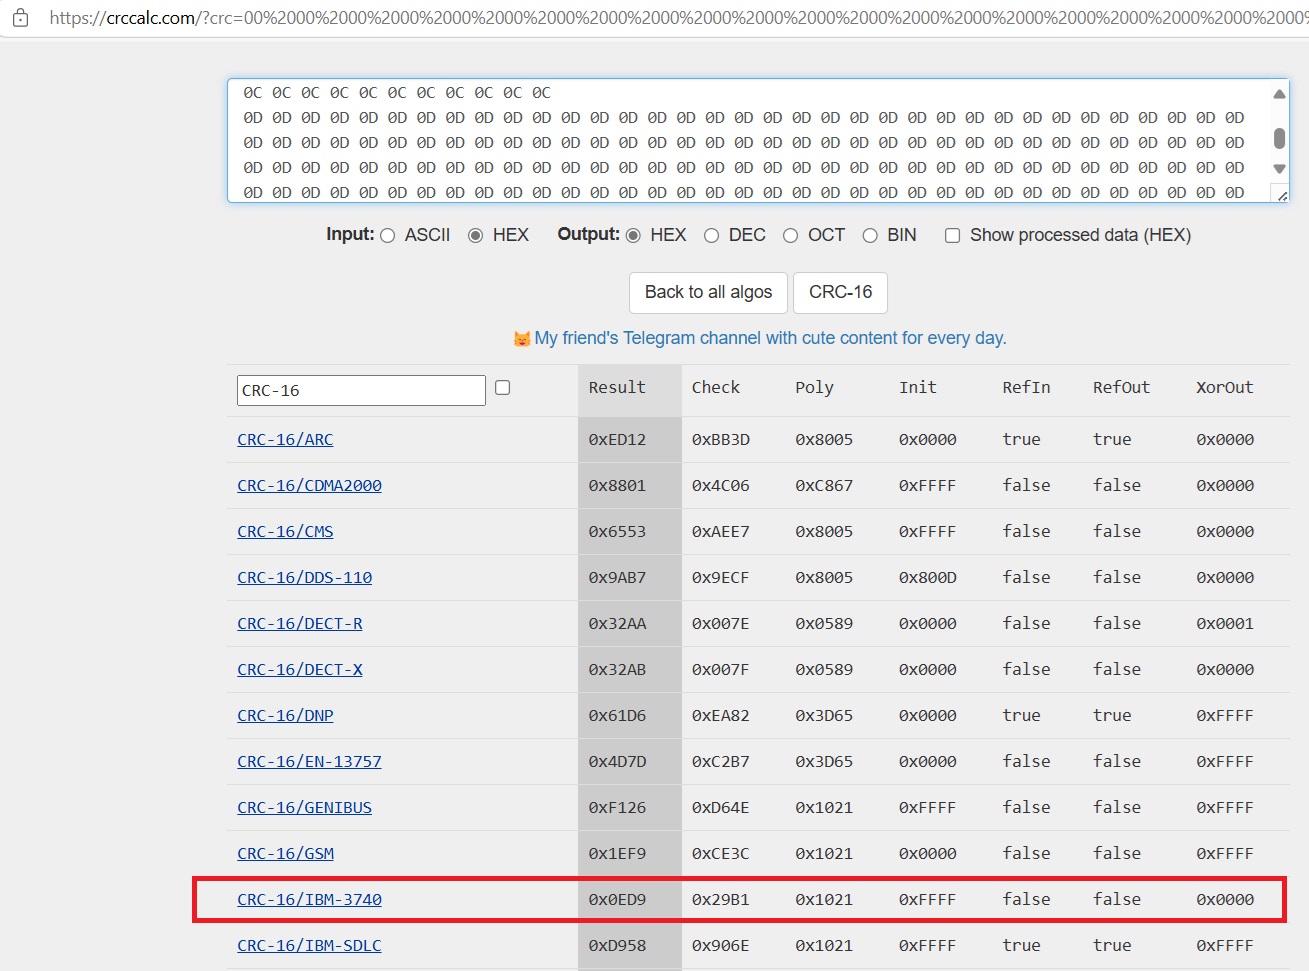This screenshot has height=971, width=1309.
Task: Click textarea scroll up arrow
Action: 1279,94
